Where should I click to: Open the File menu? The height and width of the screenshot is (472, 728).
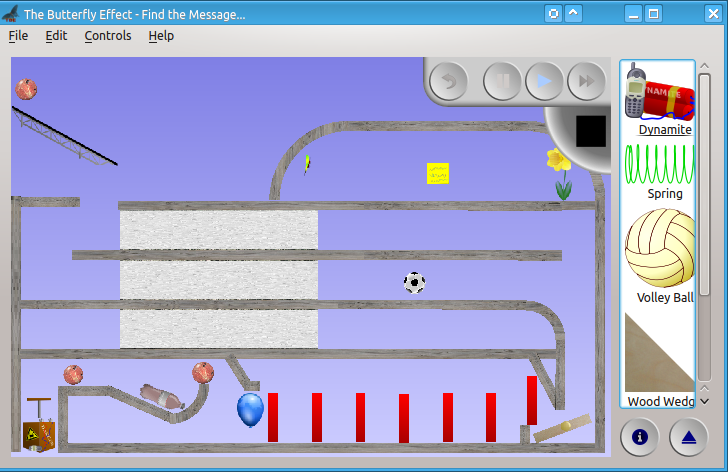tap(18, 36)
